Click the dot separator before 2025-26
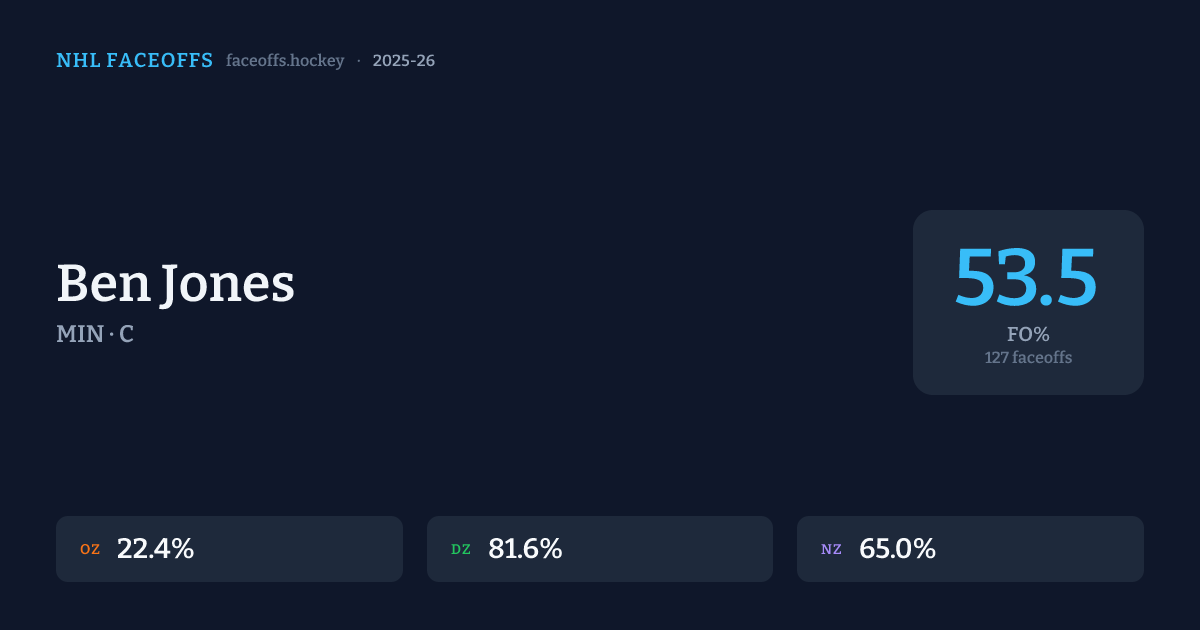1200x630 pixels. coord(358,61)
